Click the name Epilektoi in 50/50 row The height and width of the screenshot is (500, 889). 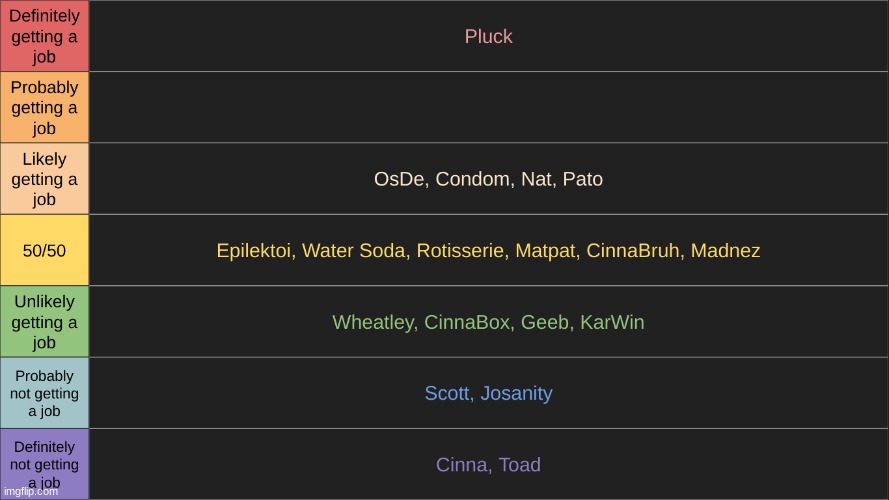pyautogui.click(x=253, y=251)
